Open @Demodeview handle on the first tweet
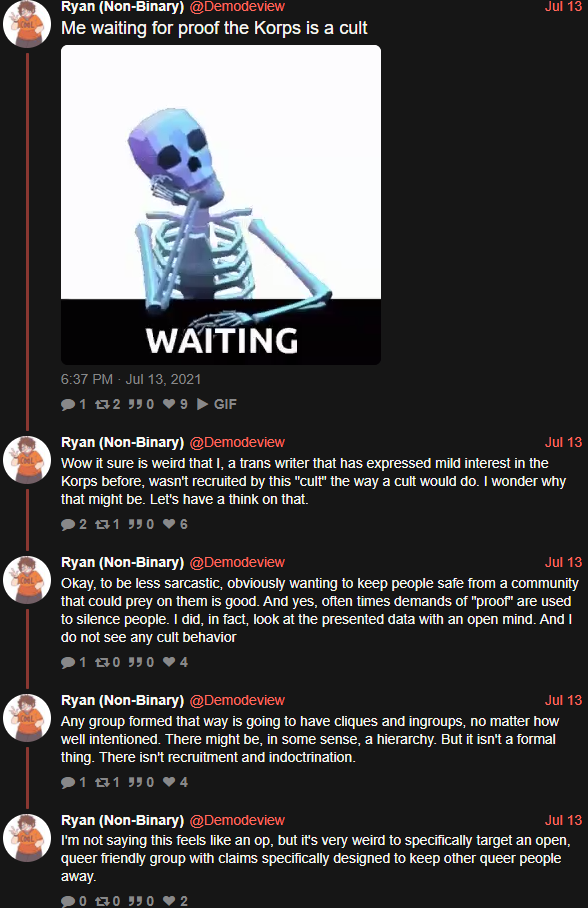The image size is (588, 908). pos(237,7)
